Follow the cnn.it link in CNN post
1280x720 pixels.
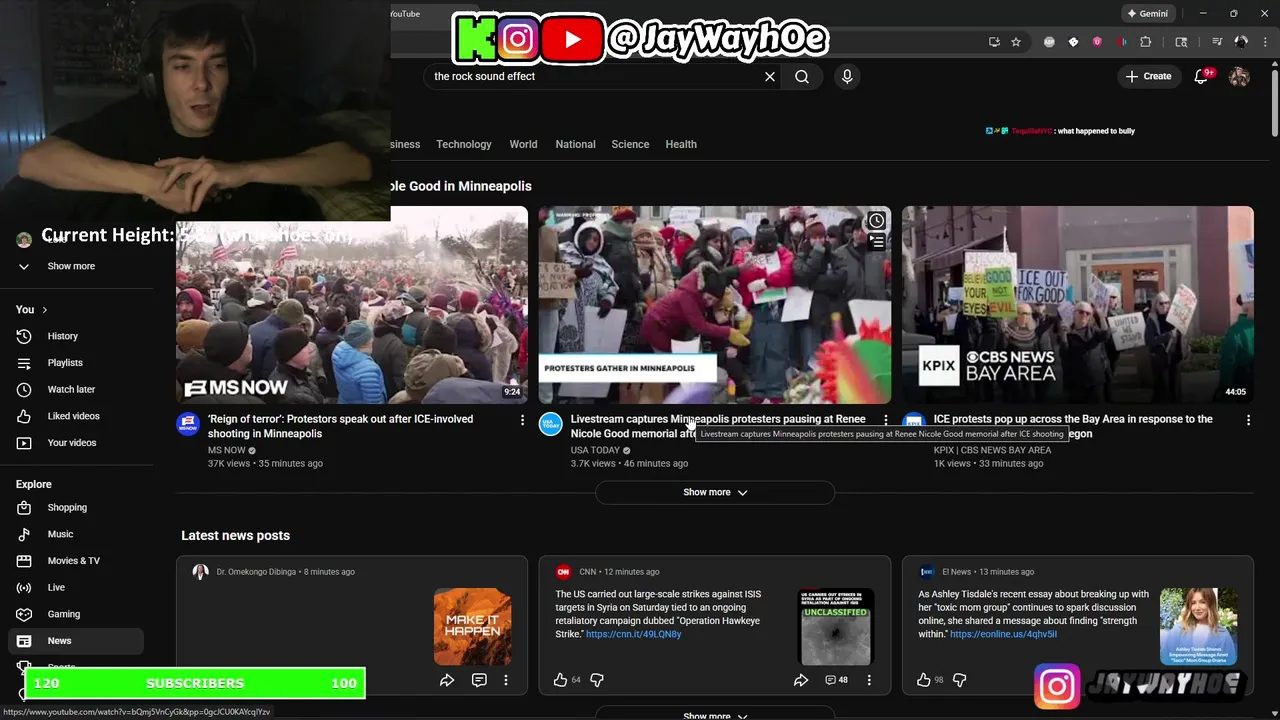[633, 634]
